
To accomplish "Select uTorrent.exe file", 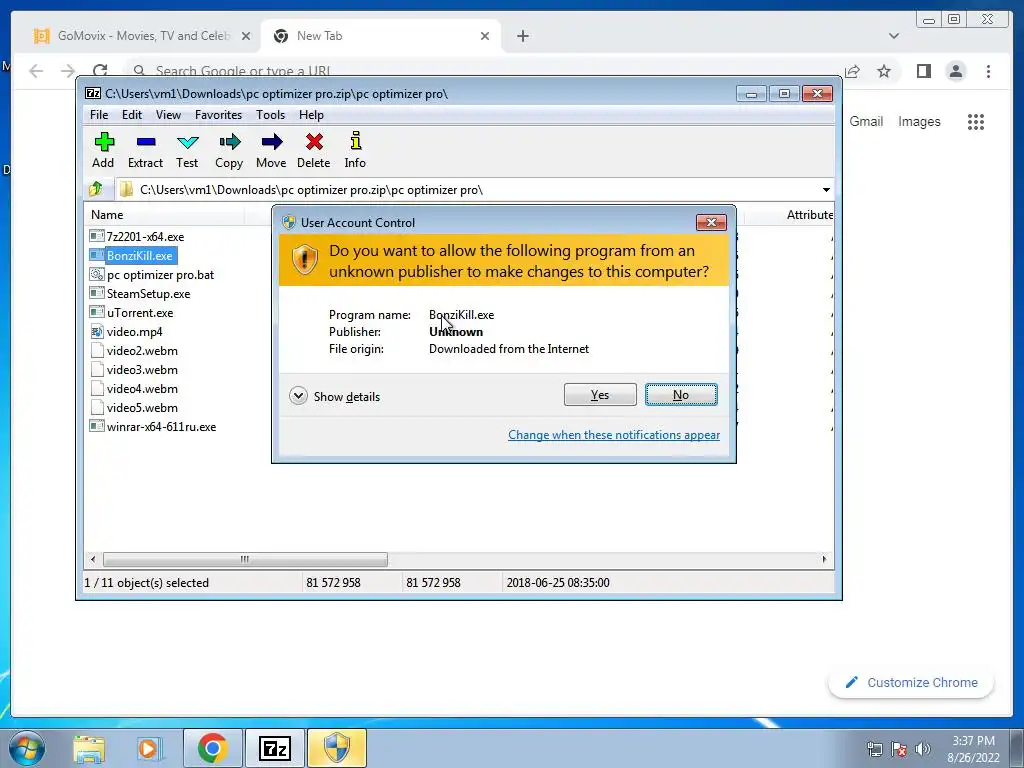I will (x=132, y=313).
